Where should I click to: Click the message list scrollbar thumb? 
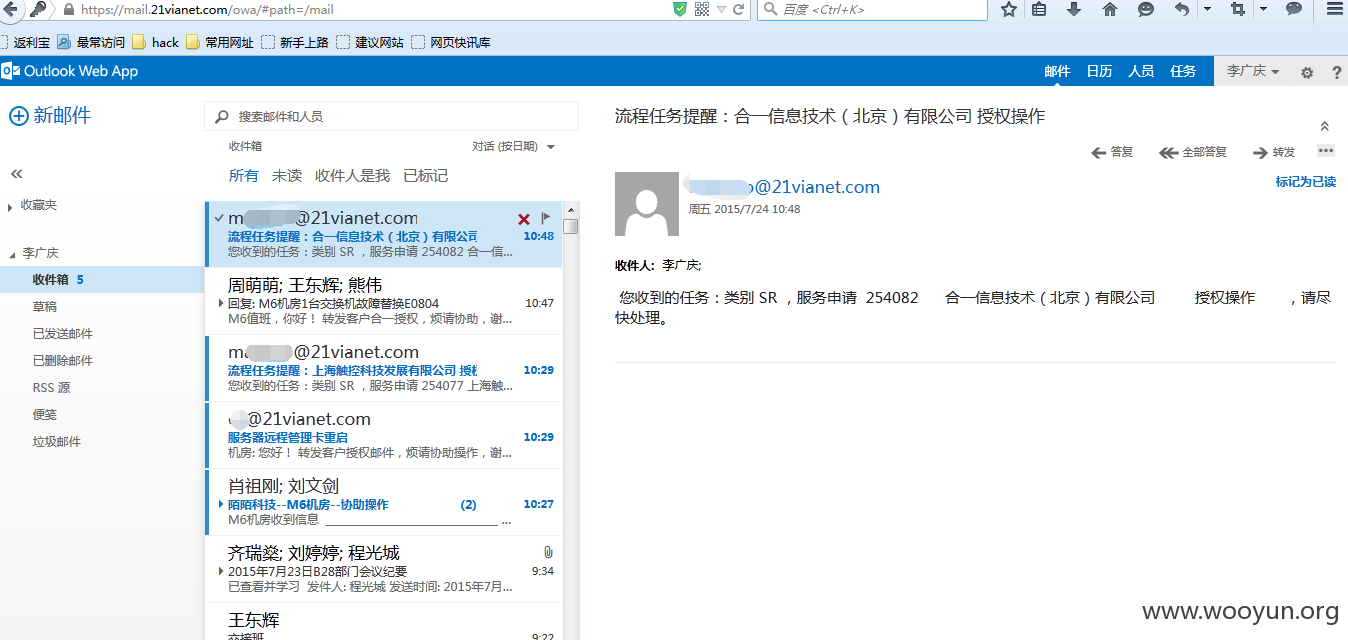coord(571,226)
